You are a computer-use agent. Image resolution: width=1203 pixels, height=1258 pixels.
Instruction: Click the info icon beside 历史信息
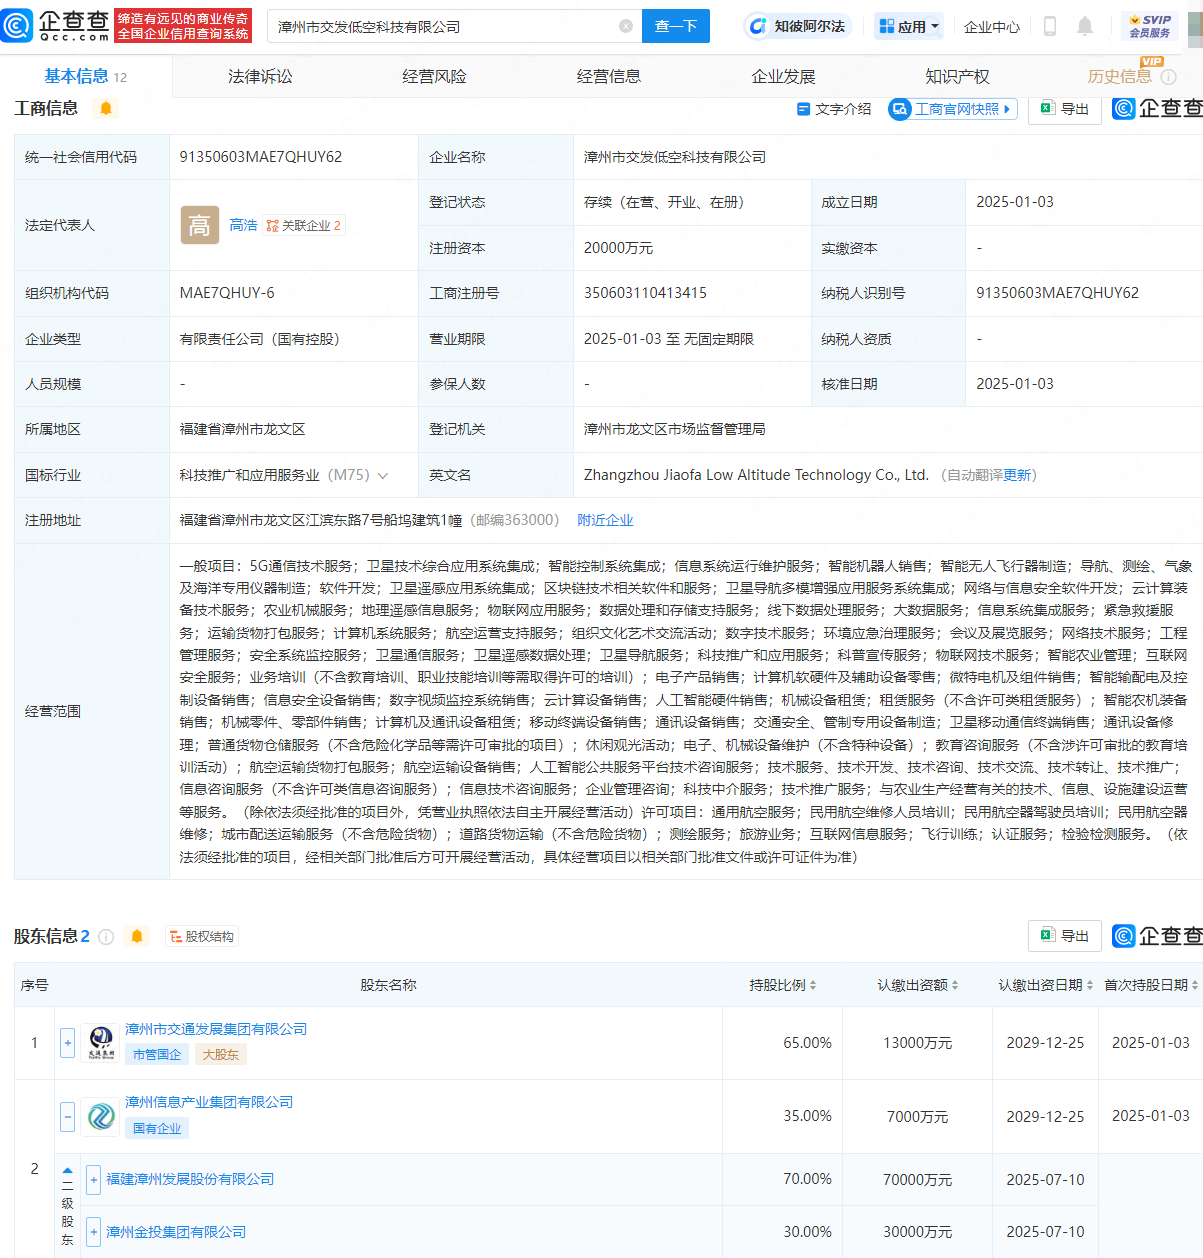pos(1168,77)
